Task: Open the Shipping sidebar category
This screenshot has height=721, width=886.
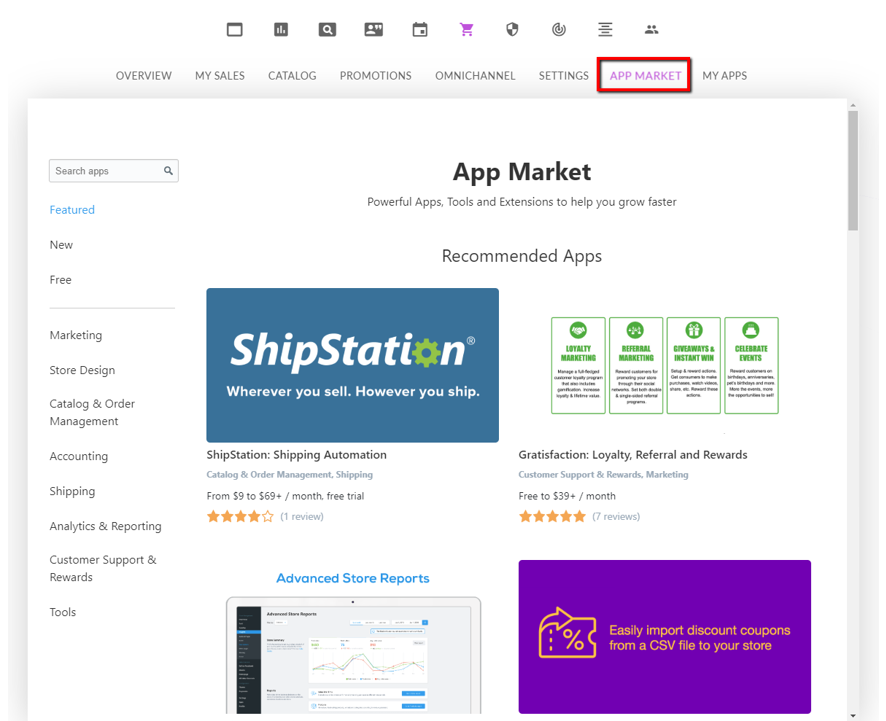Action: [x=72, y=491]
